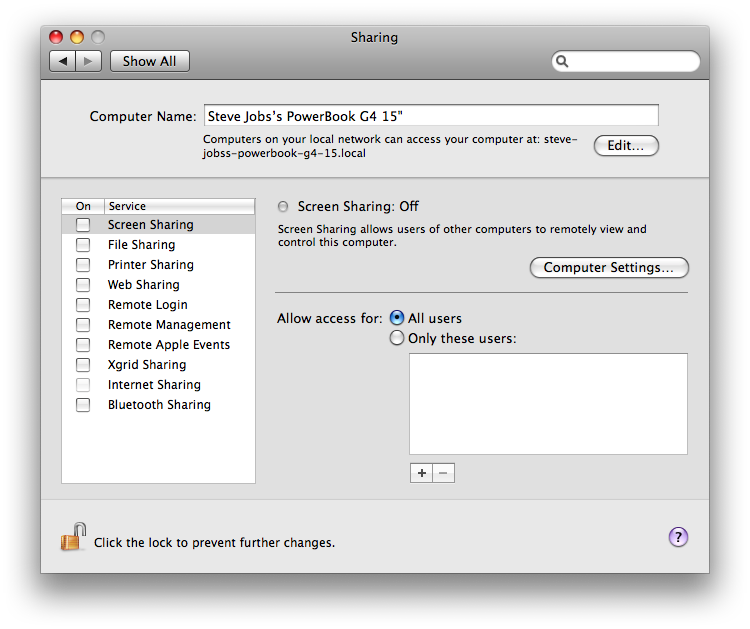The width and height of the screenshot is (750, 629).
Task: Tick the Printer Sharing checkbox
Action: point(83,265)
